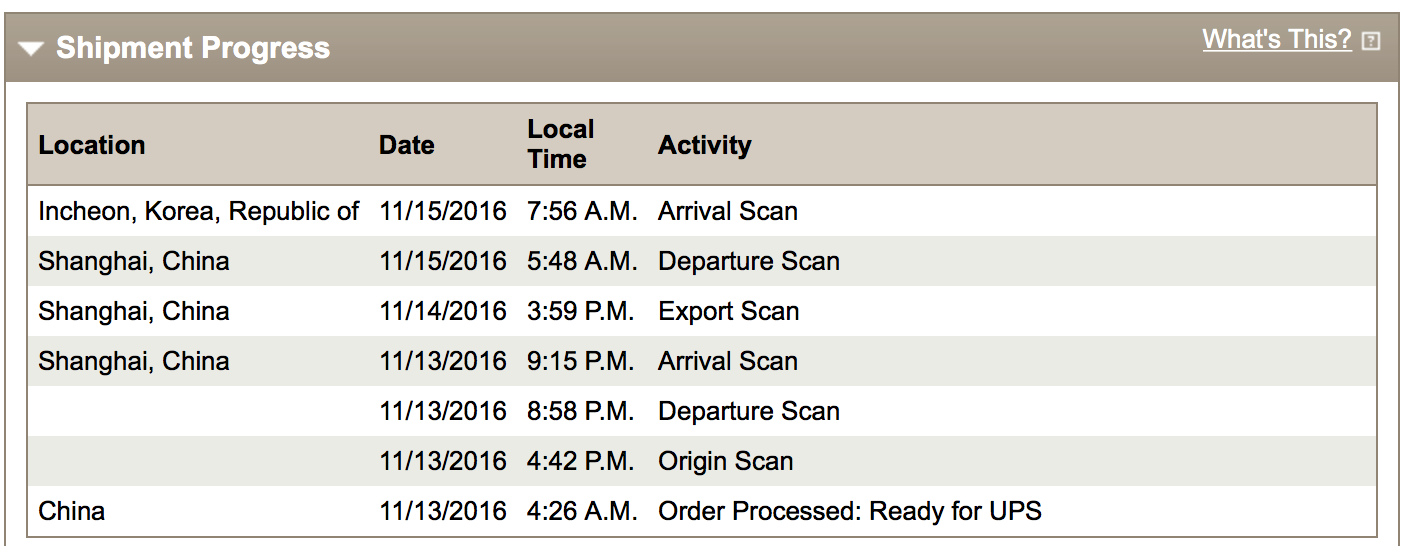Click the China location in last row

tap(72, 511)
